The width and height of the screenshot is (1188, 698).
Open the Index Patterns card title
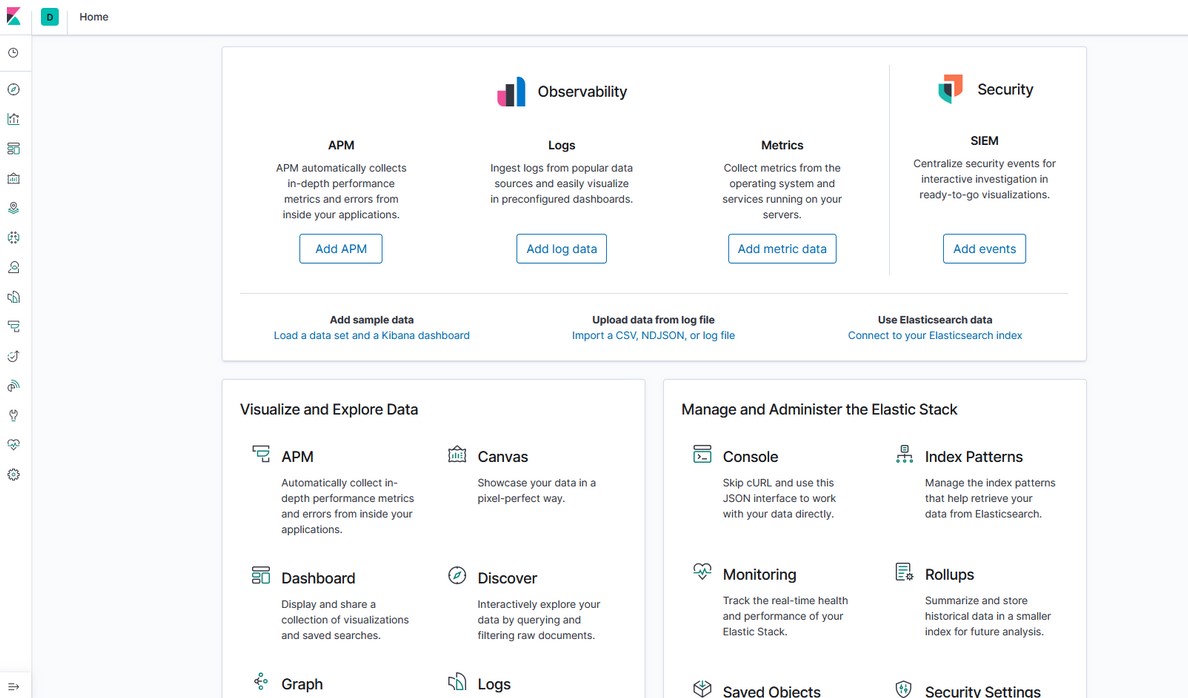(974, 457)
